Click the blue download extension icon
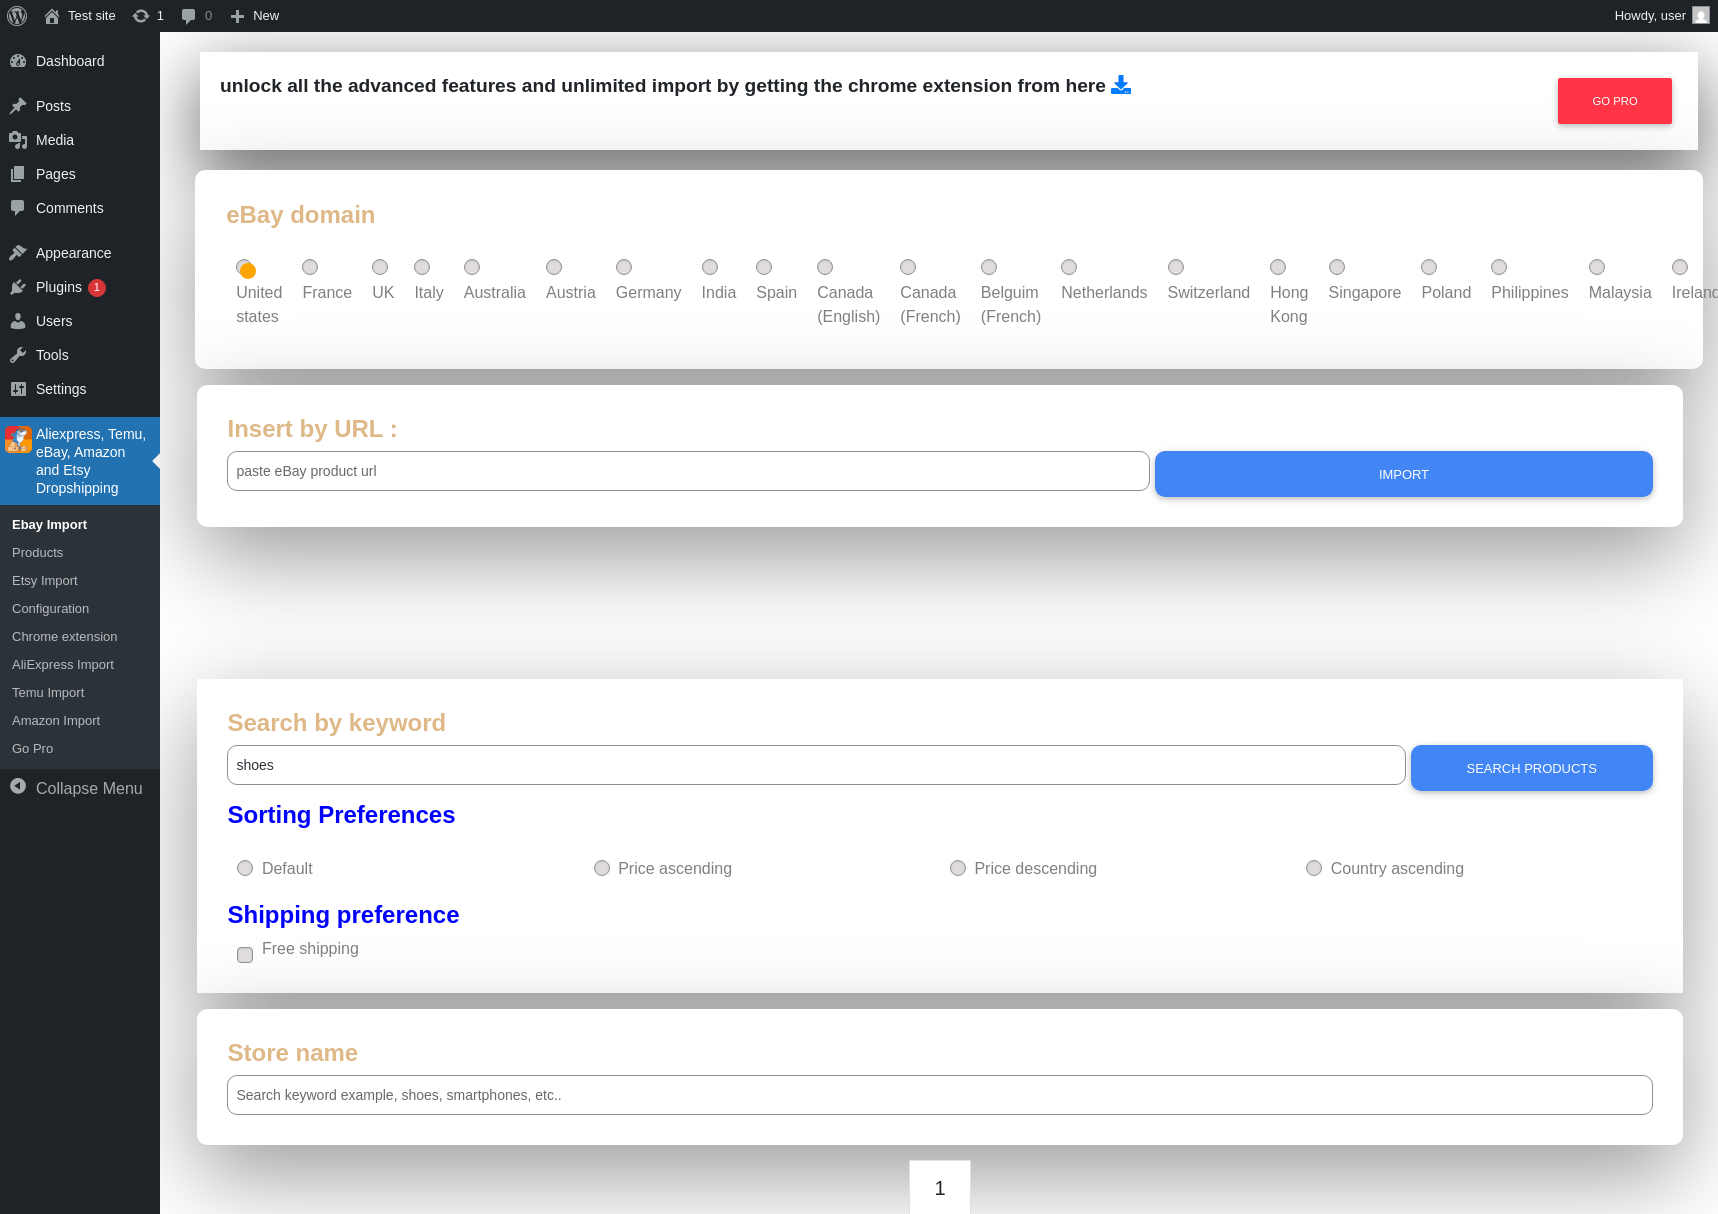Screen dimensions: 1718x1214 click(1121, 85)
